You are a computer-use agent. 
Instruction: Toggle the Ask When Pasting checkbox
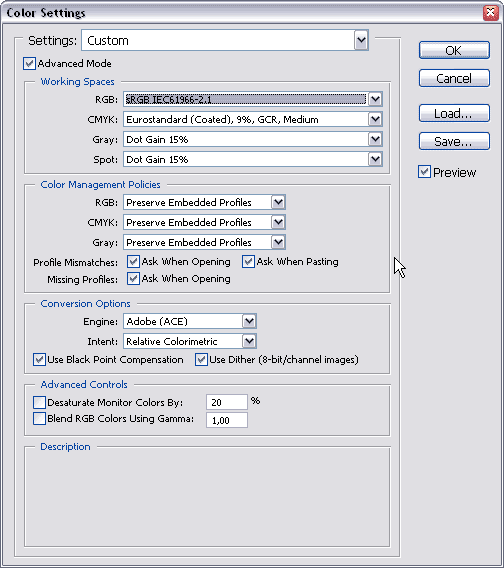[x=248, y=262]
